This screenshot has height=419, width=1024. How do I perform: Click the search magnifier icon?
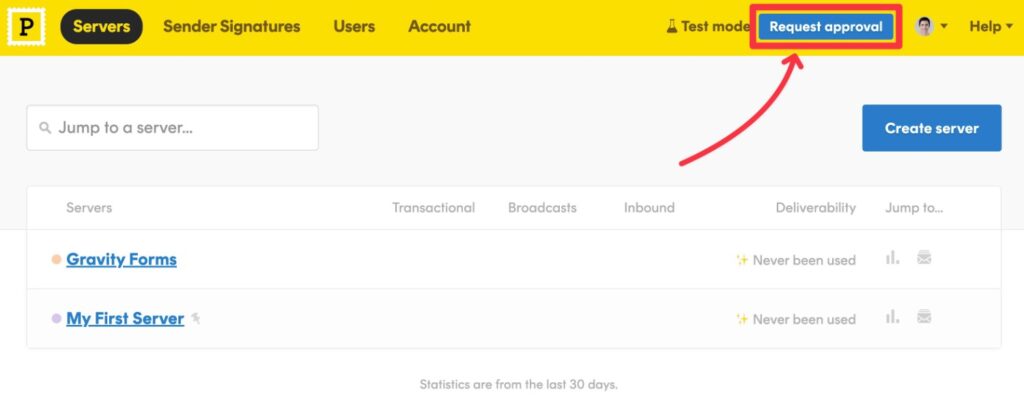[x=45, y=129]
